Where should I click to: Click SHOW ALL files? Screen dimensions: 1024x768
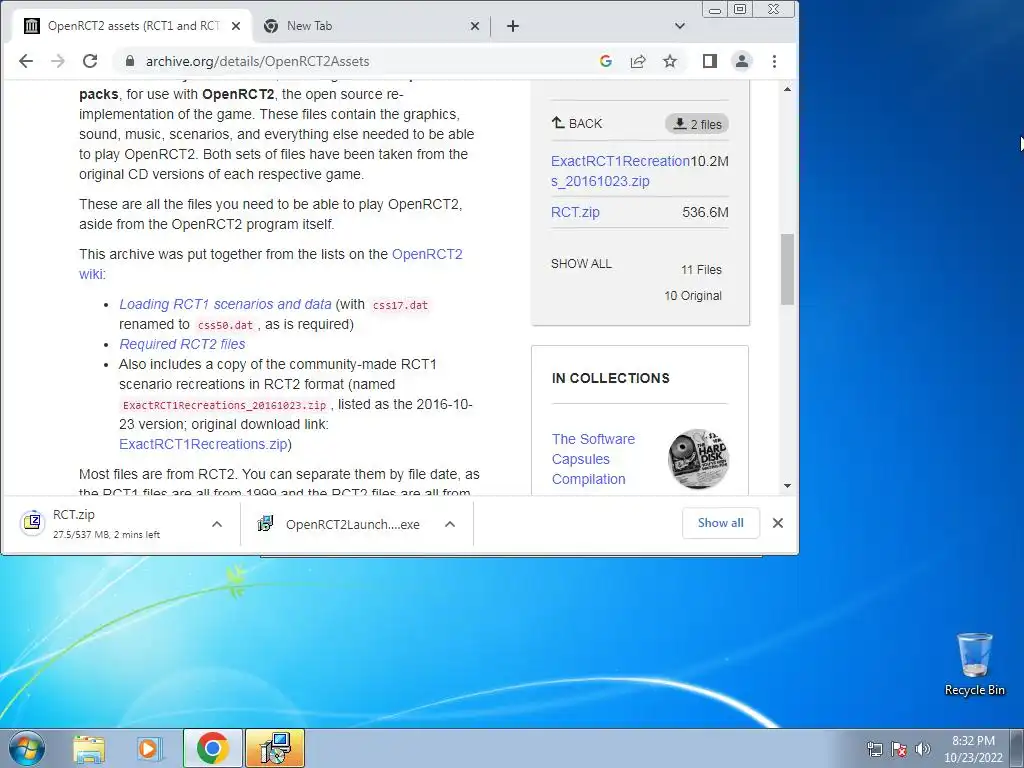click(x=581, y=264)
